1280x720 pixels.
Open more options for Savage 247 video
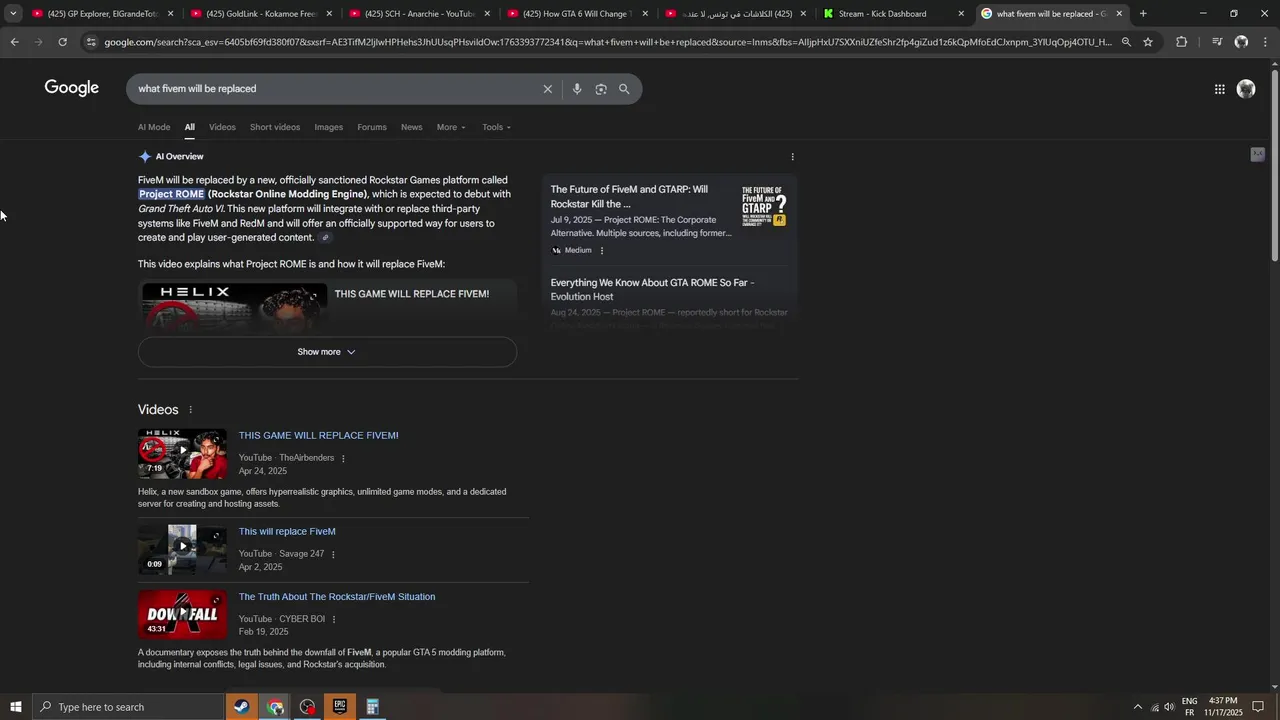coord(333,555)
